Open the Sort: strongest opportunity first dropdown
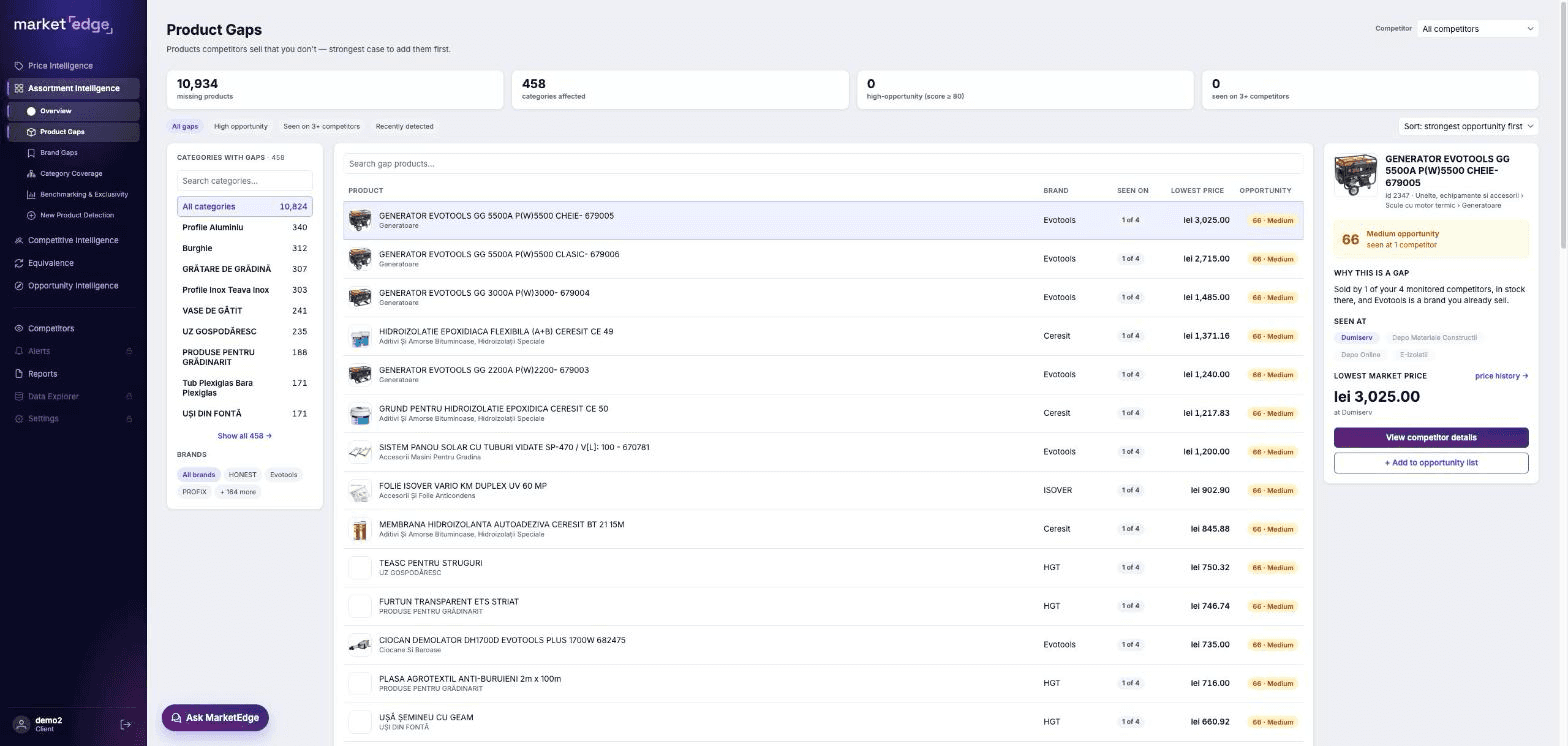The width and height of the screenshot is (1568, 746). point(1468,126)
